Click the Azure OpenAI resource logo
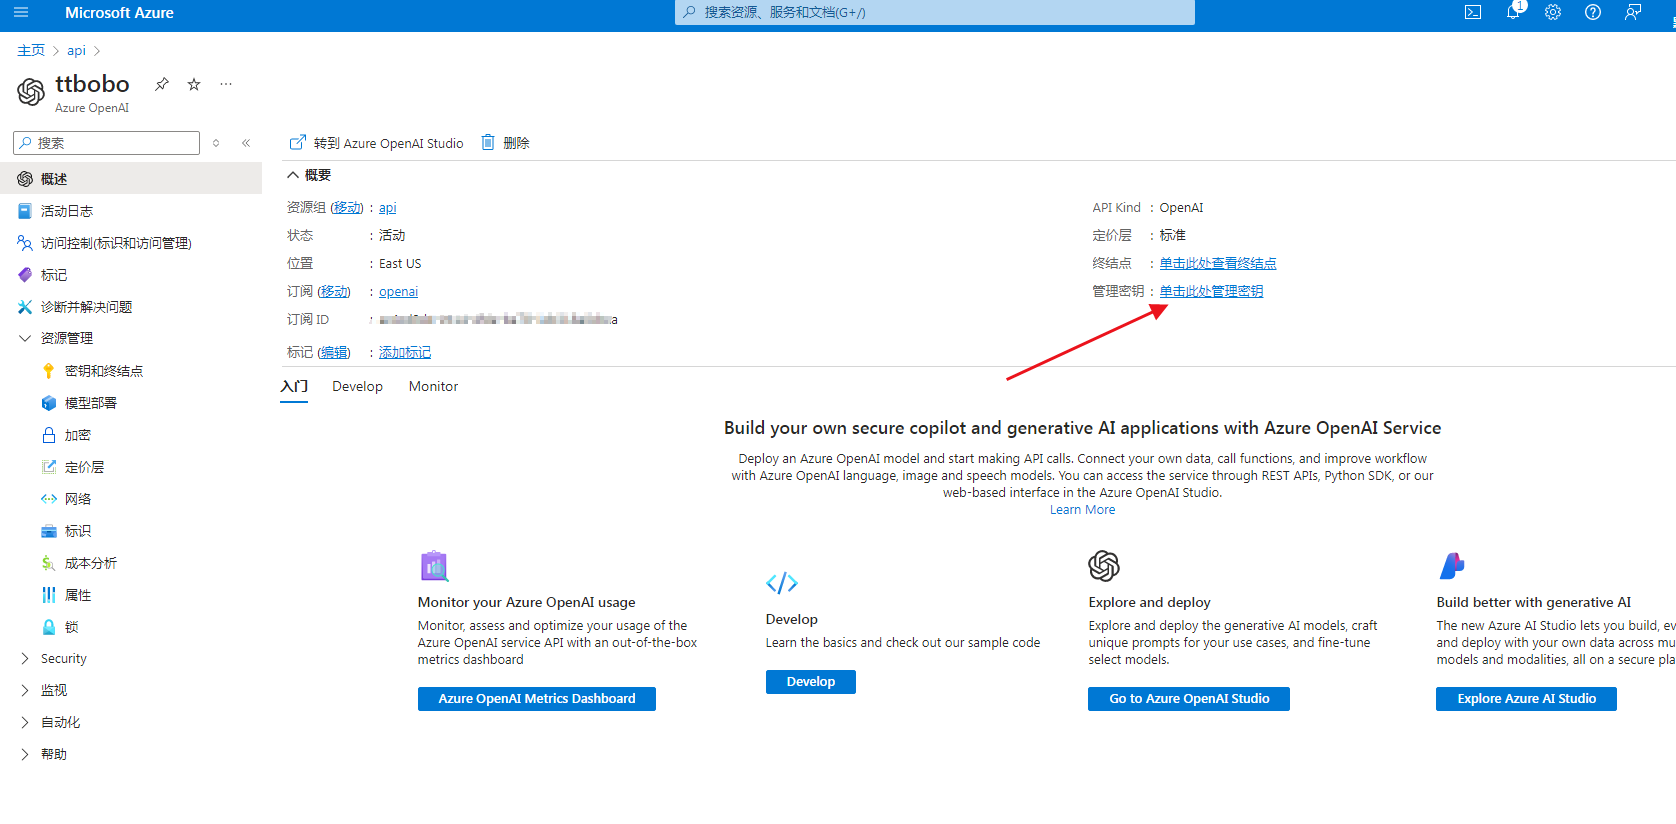1676x824 pixels. coord(31,92)
